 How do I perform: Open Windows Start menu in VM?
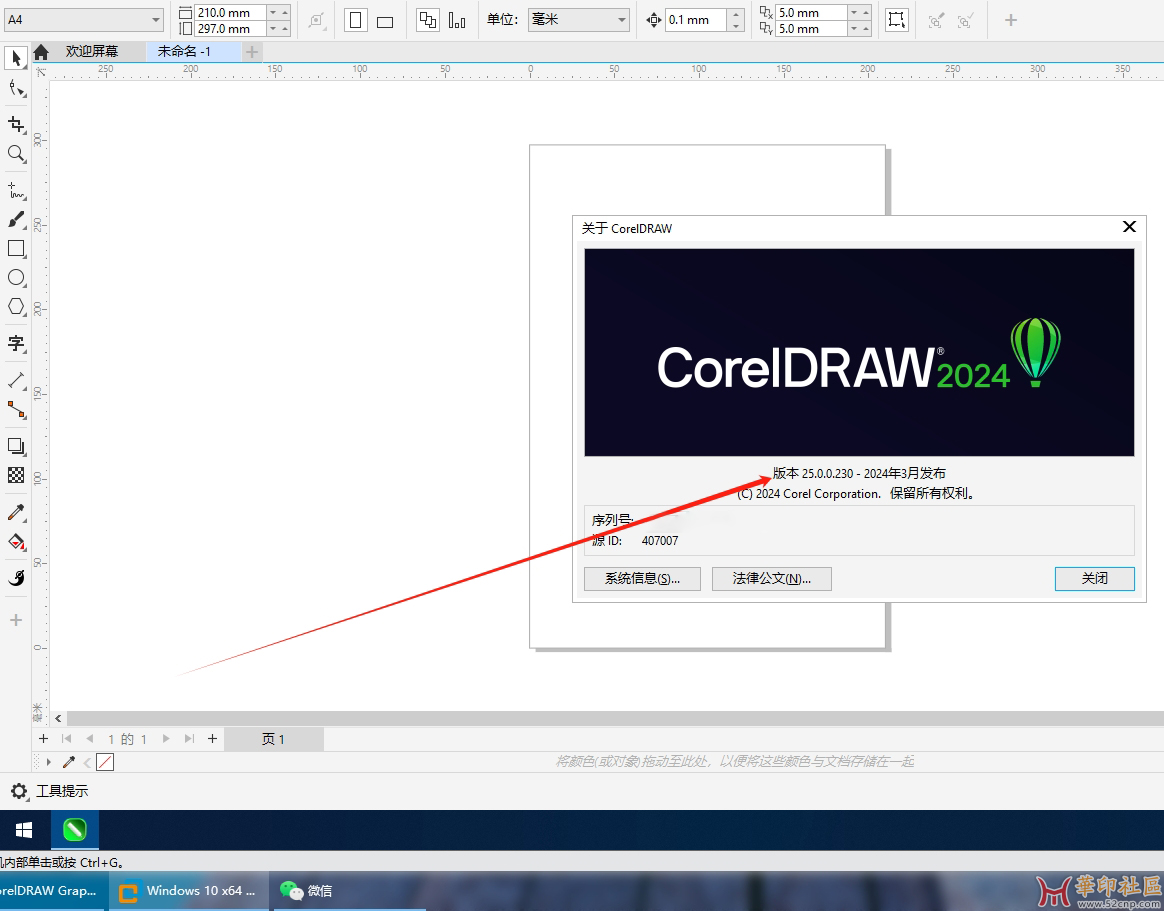[24, 829]
